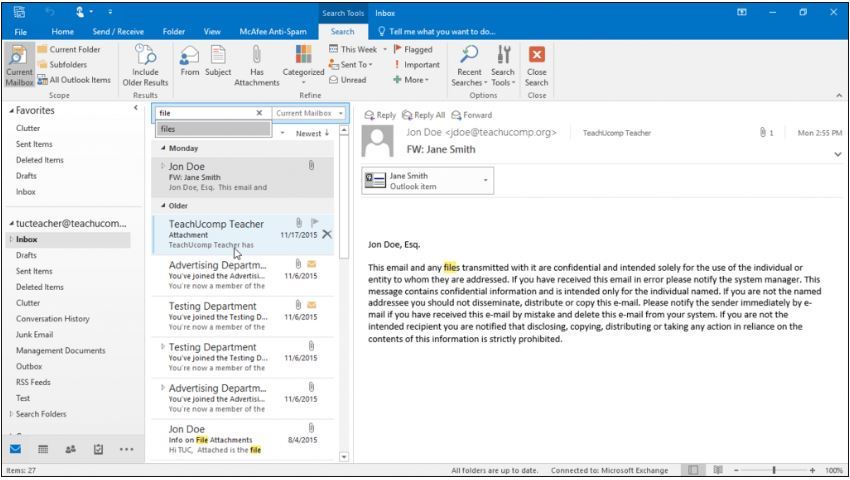Open the Search Tools icon
The height and width of the screenshot is (480, 850).
(x=503, y=54)
